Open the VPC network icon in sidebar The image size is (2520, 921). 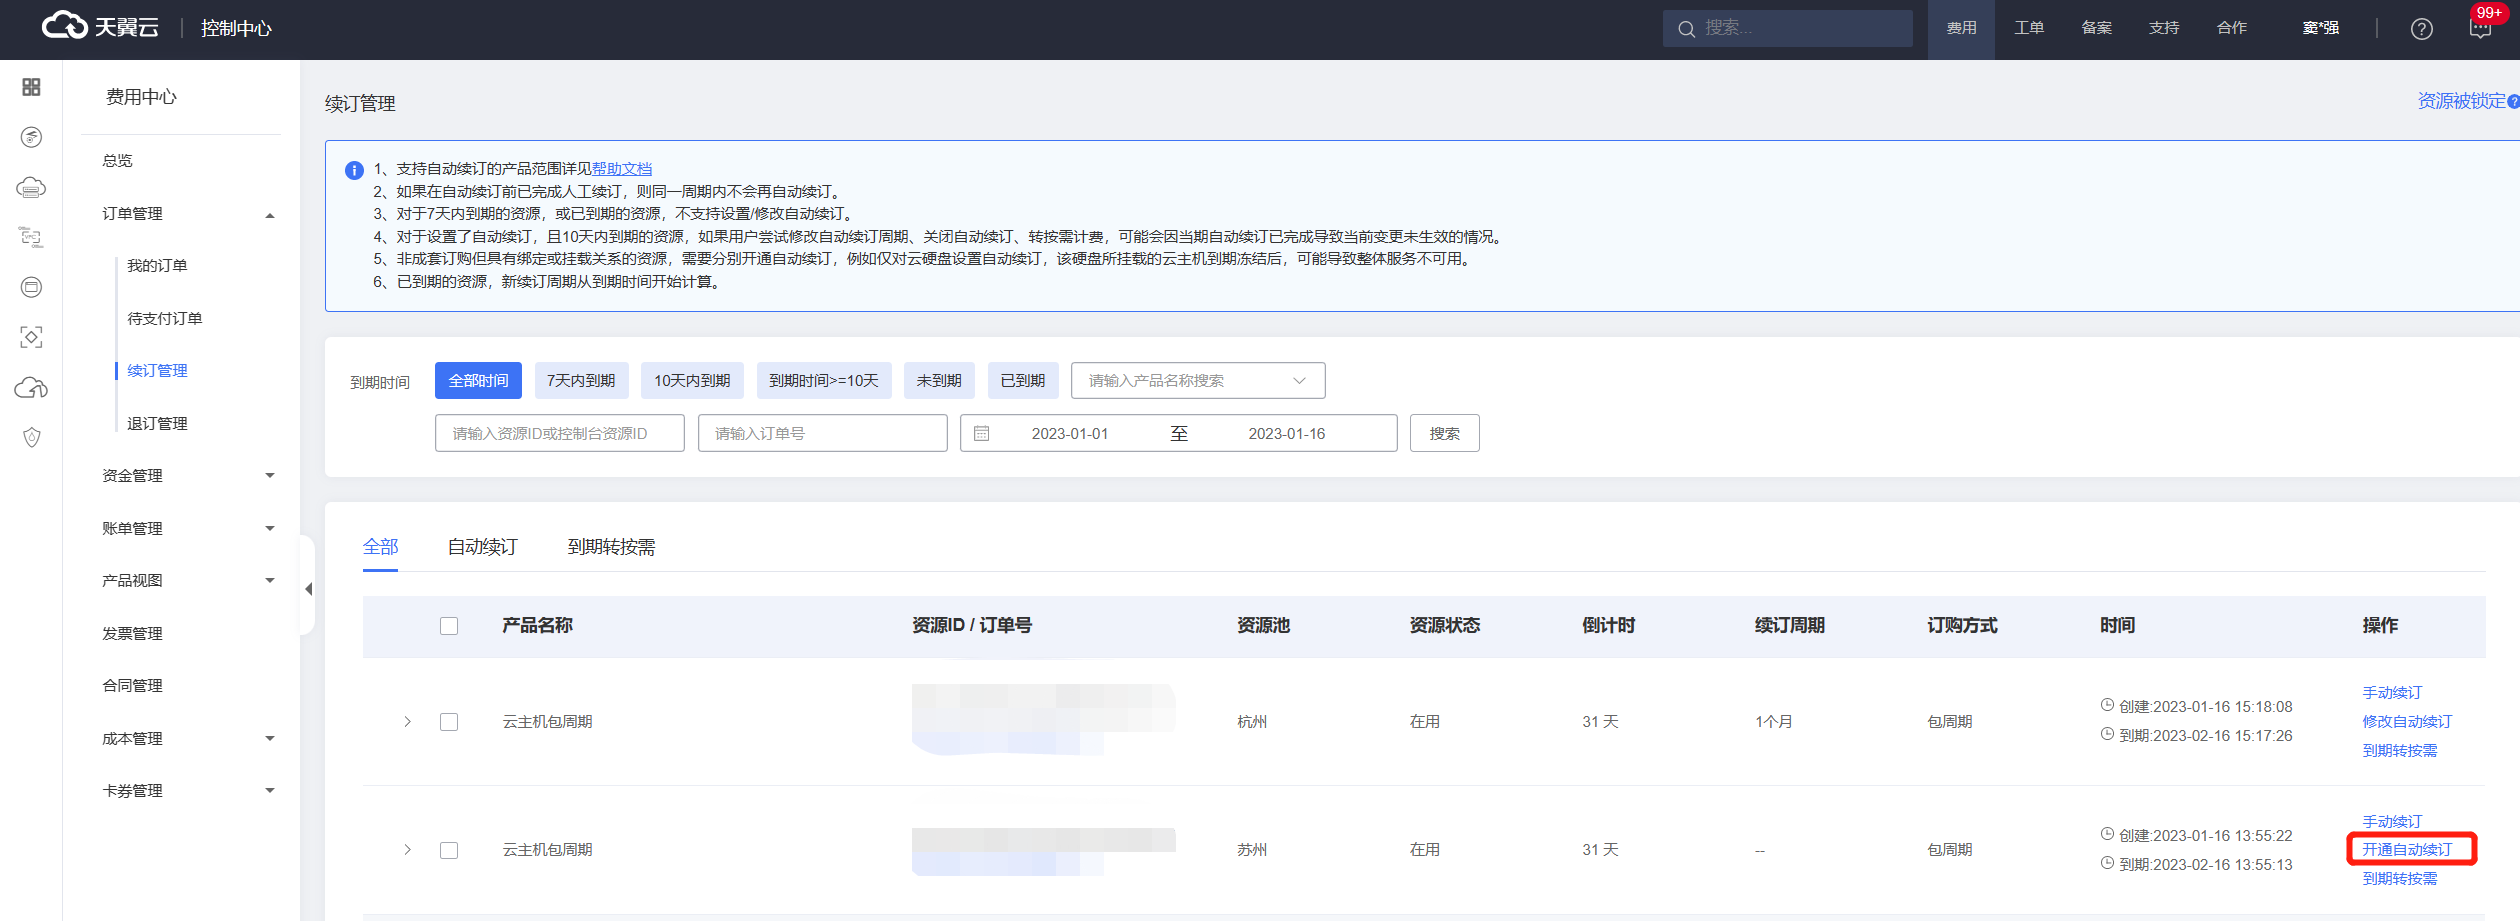[31, 237]
